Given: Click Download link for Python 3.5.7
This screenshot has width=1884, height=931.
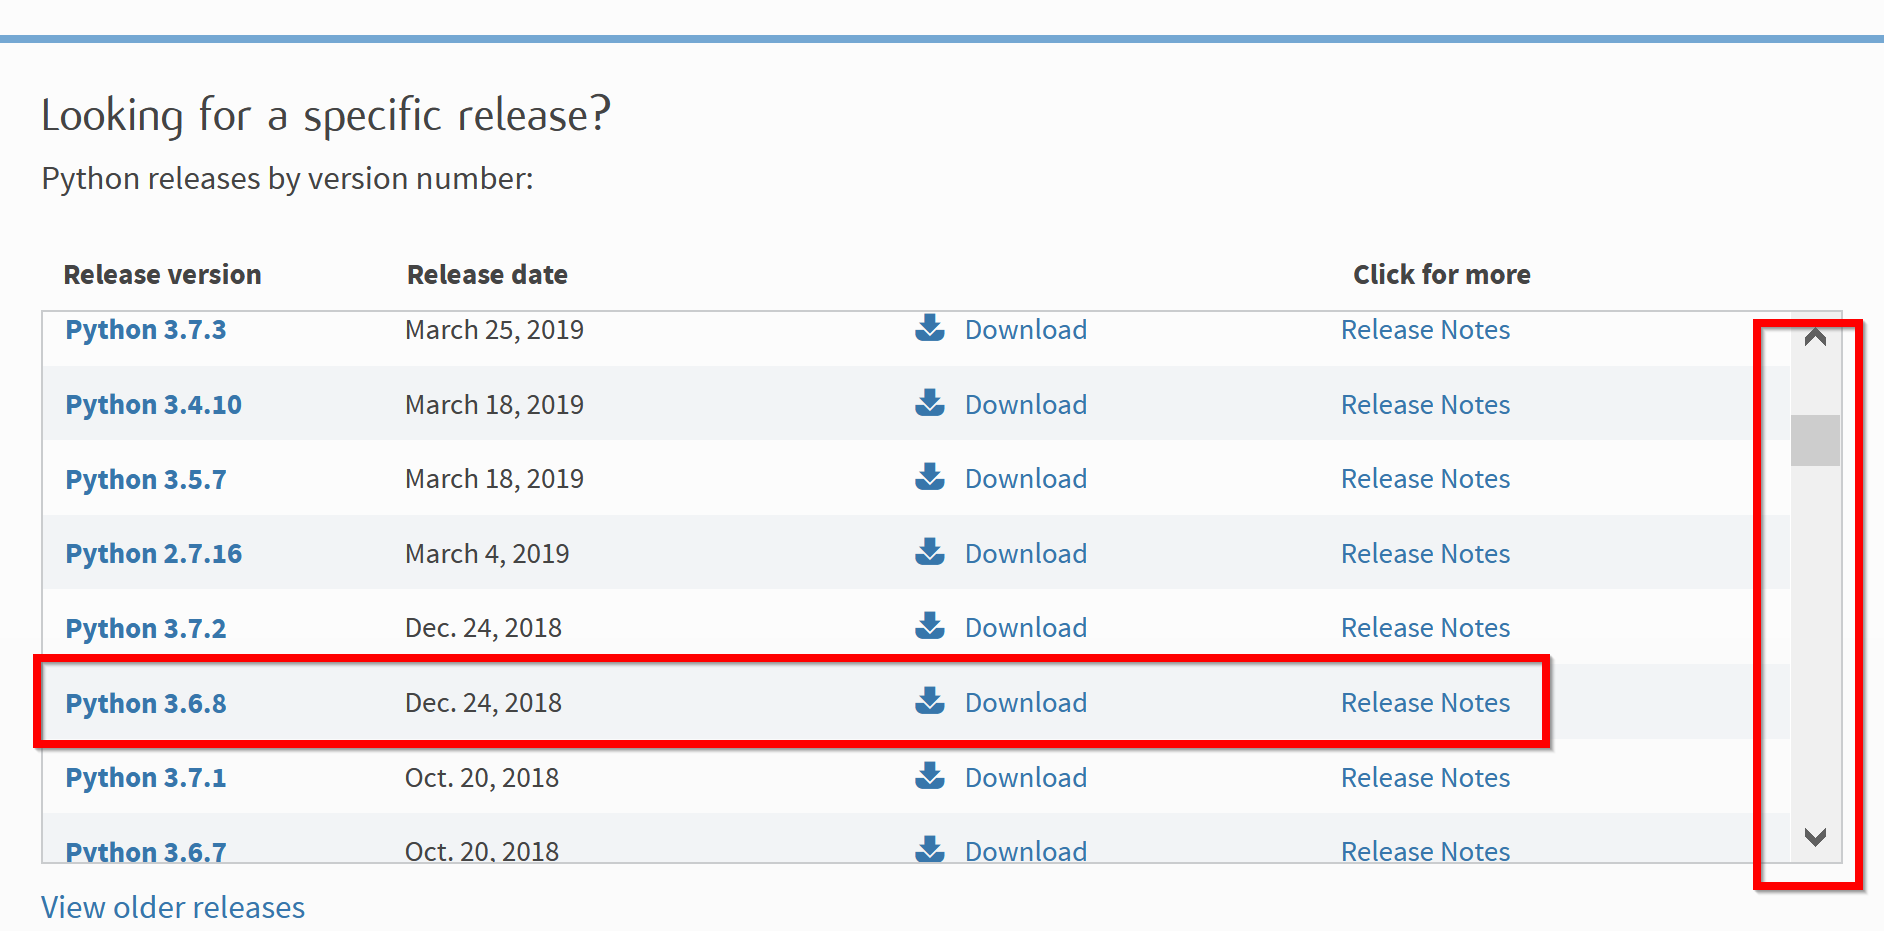Looking at the screenshot, I should click(x=1026, y=479).
